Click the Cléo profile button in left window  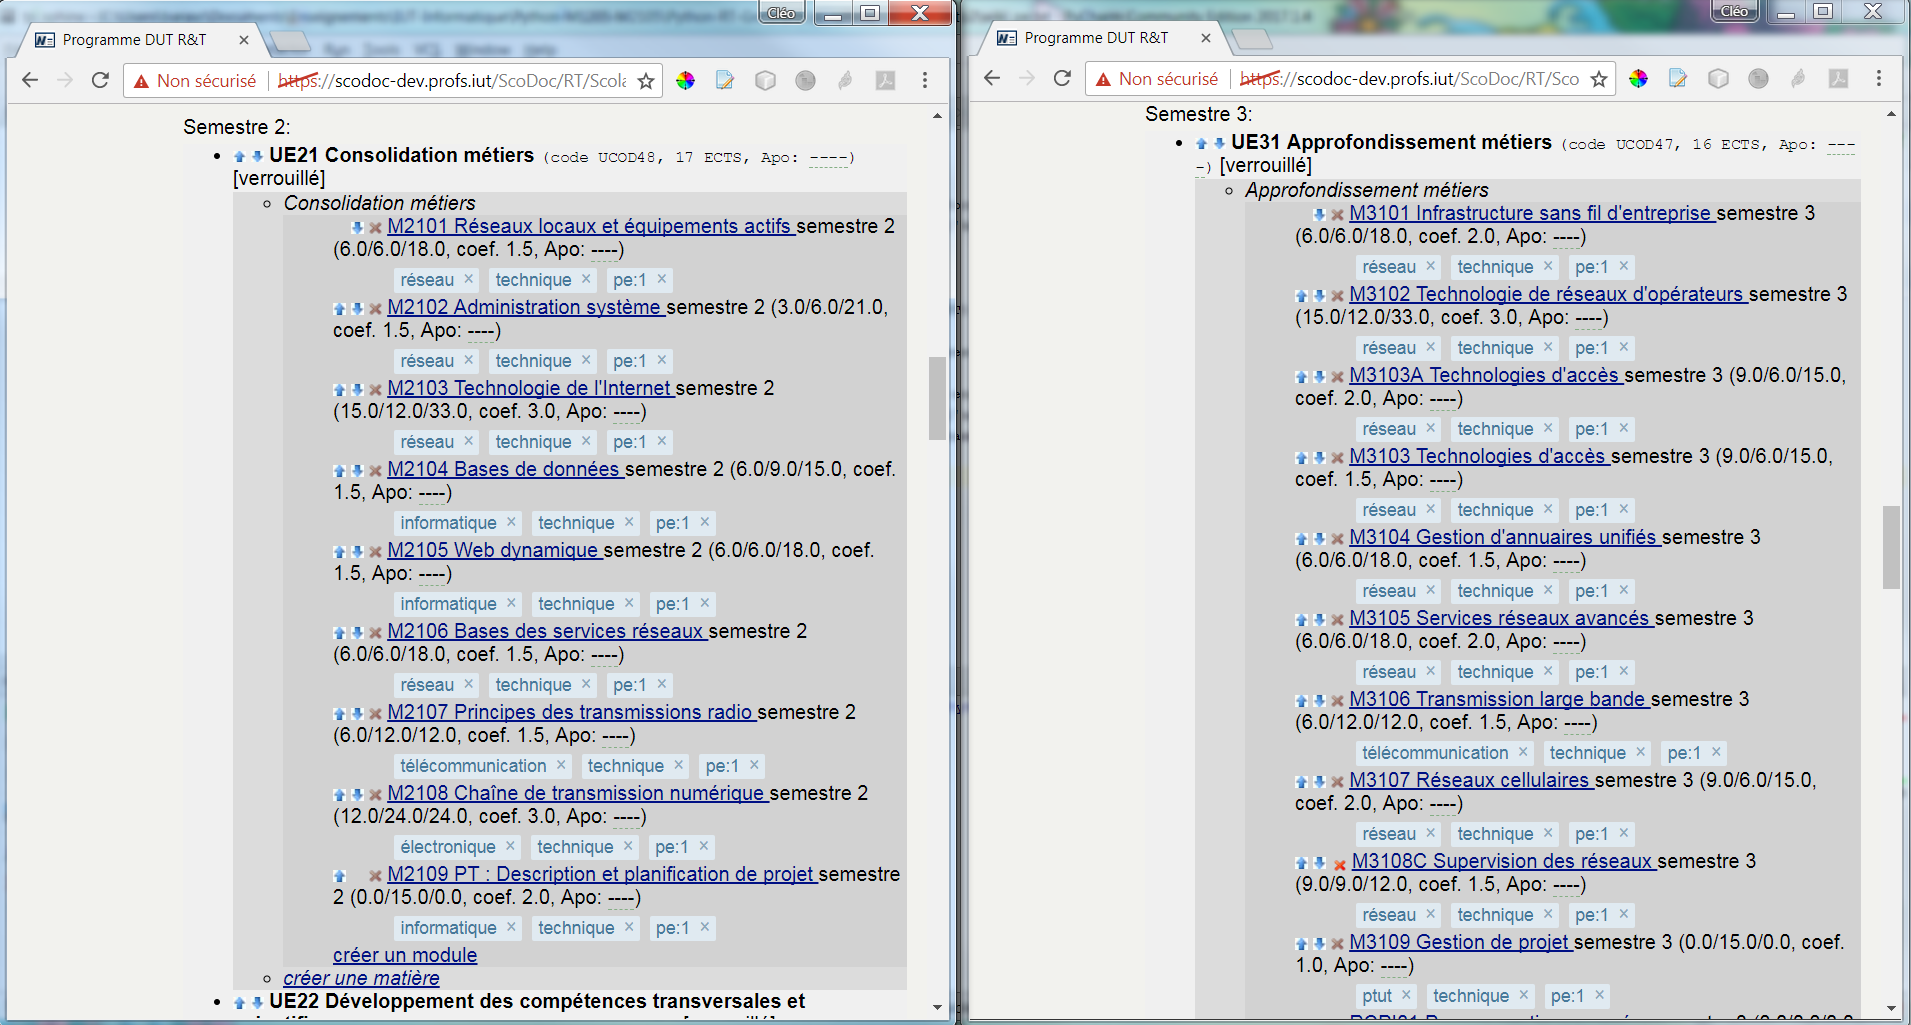click(782, 13)
